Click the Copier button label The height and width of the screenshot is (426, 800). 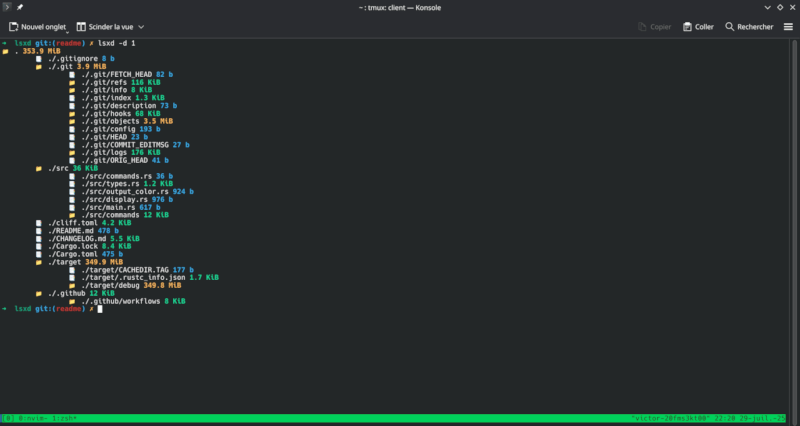coord(660,27)
